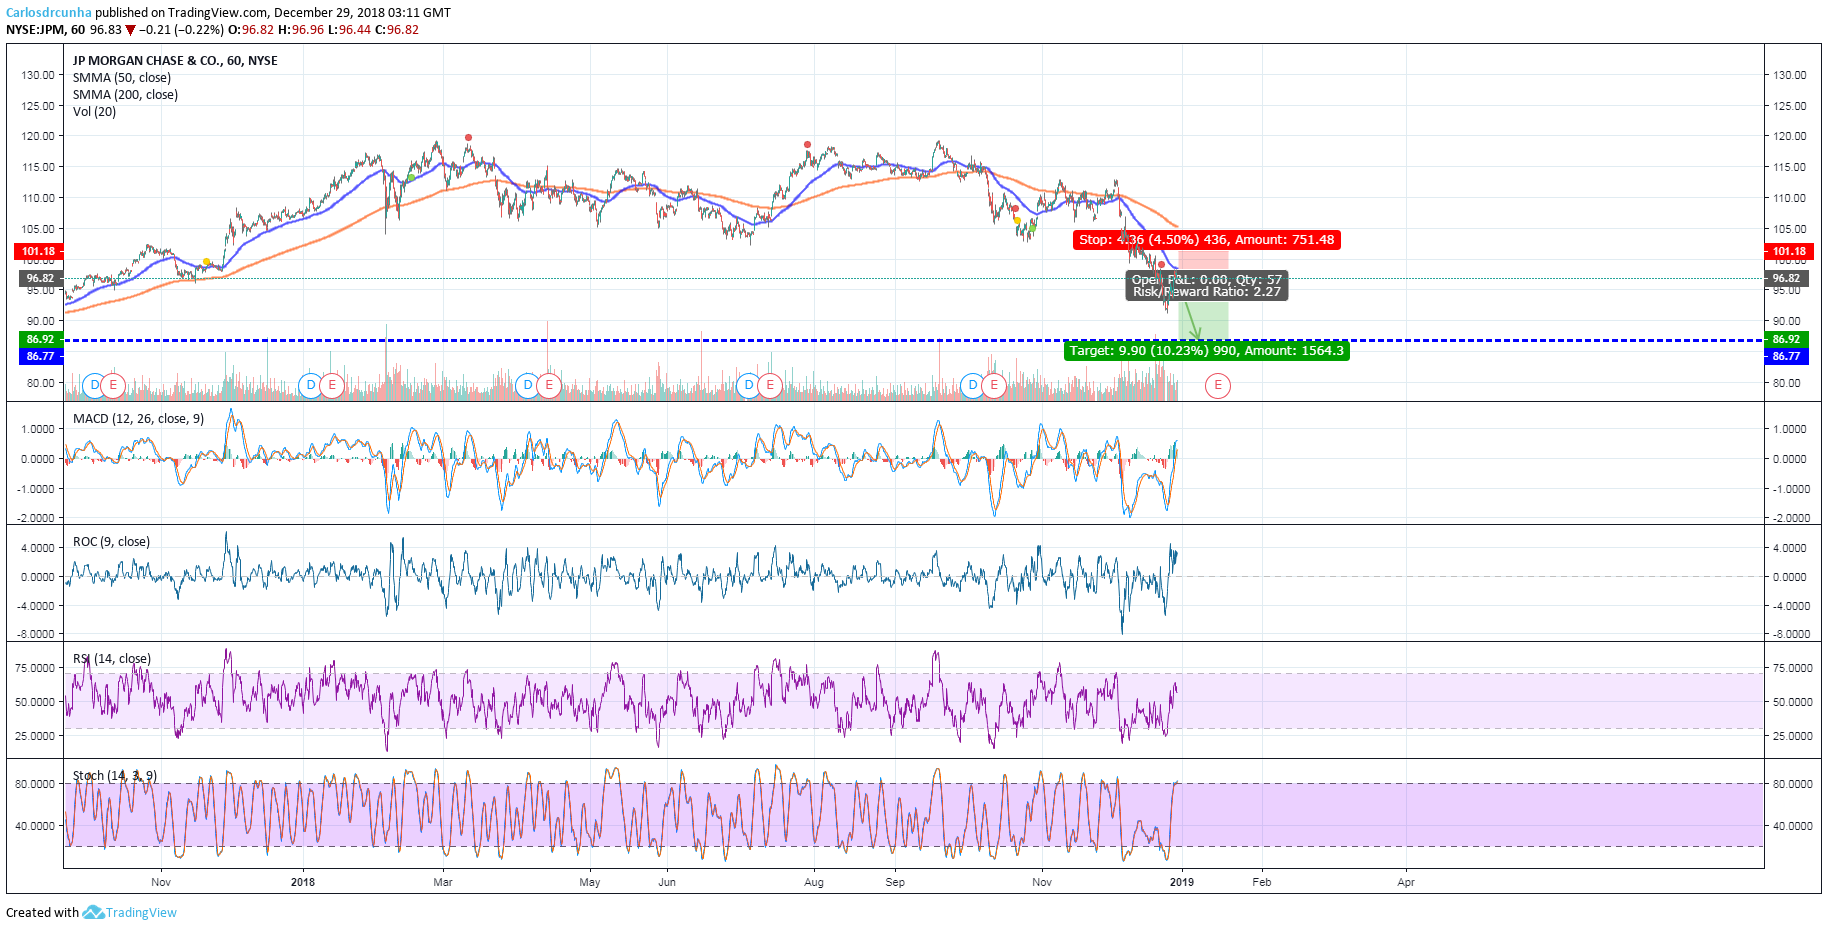Click the earnings E marker from October 2017

tap(113, 385)
